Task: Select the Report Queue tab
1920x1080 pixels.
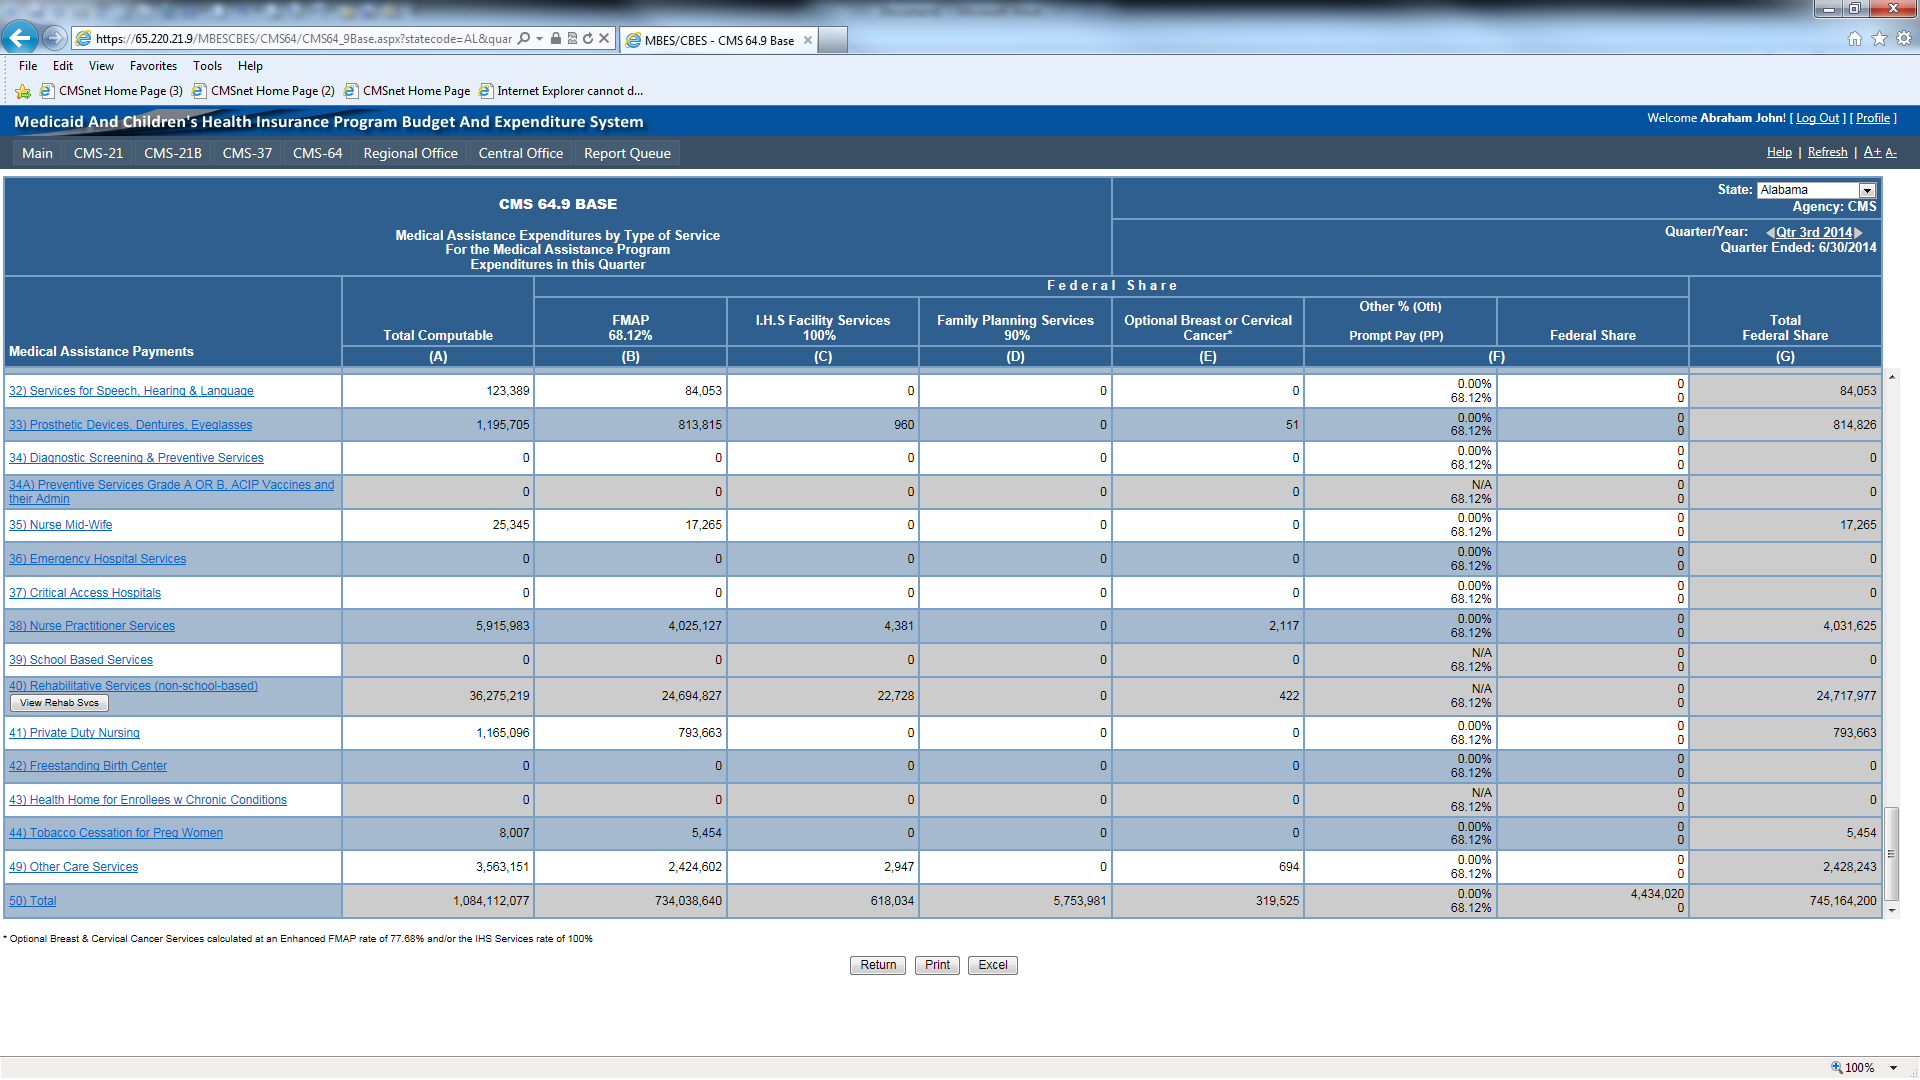Action: click(627, 153)
